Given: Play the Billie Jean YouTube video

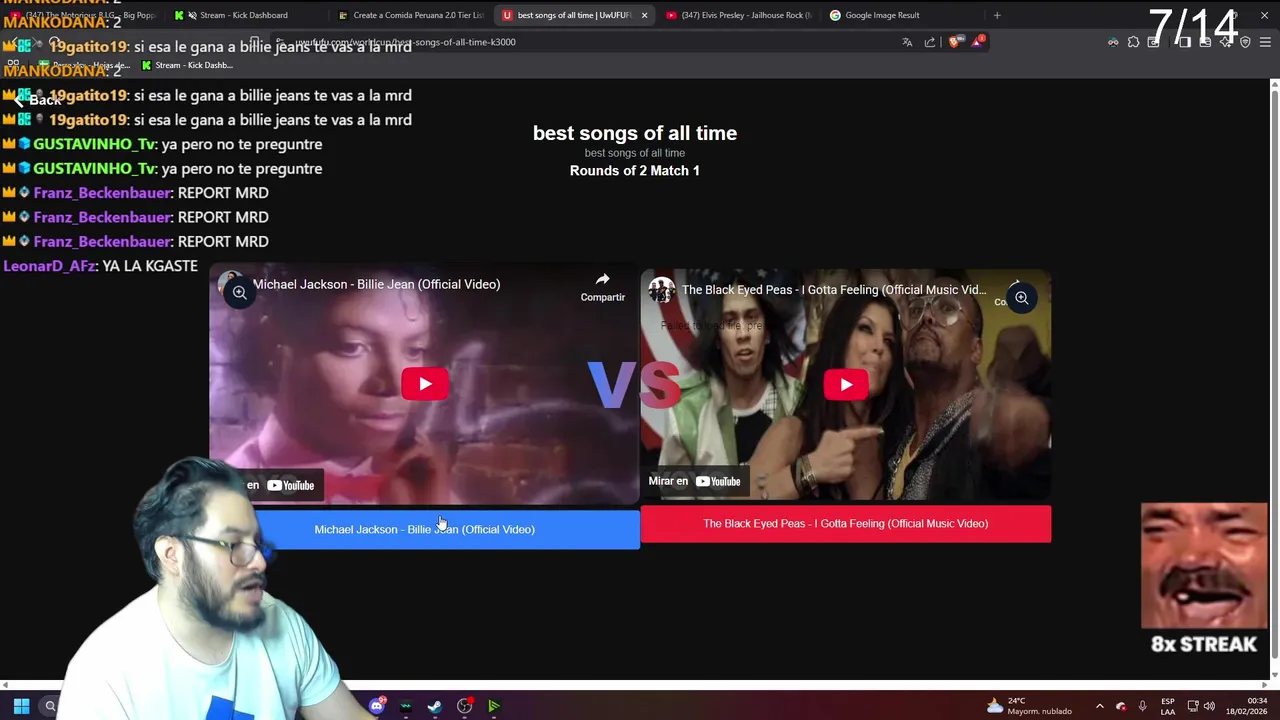Looking at the screenshot, I should tap(425, 384).
